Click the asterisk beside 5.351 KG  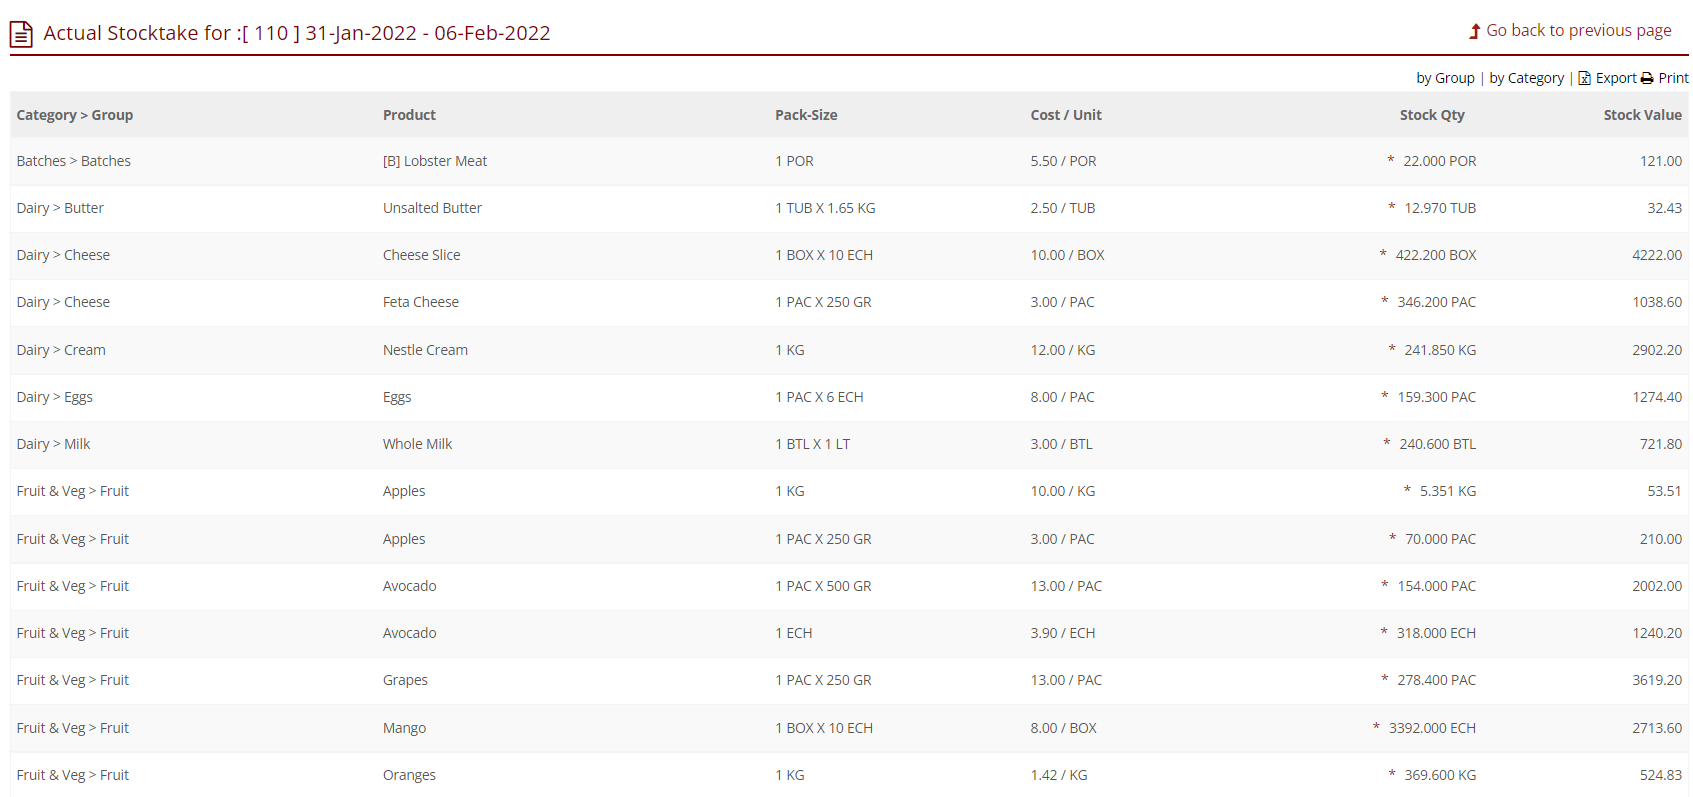(1407, 490)
